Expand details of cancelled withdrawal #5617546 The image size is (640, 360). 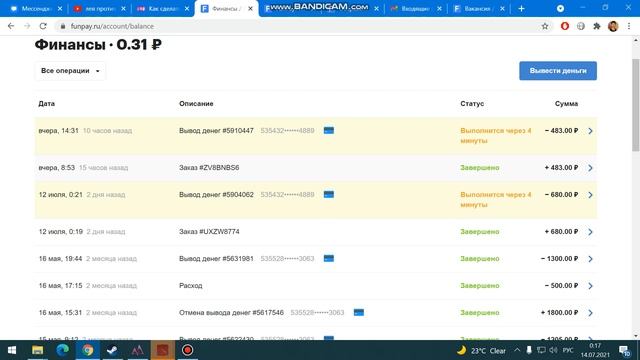[590, 313]
